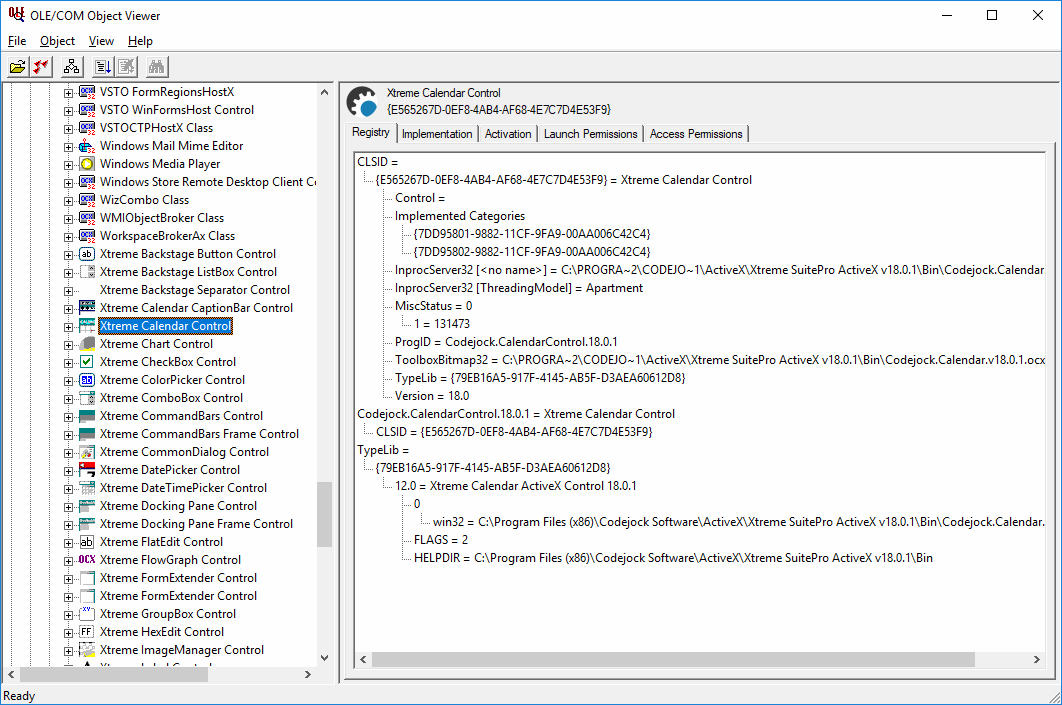
Task: Switch to the Launch Permissions tab
Action: click(591, 134)
